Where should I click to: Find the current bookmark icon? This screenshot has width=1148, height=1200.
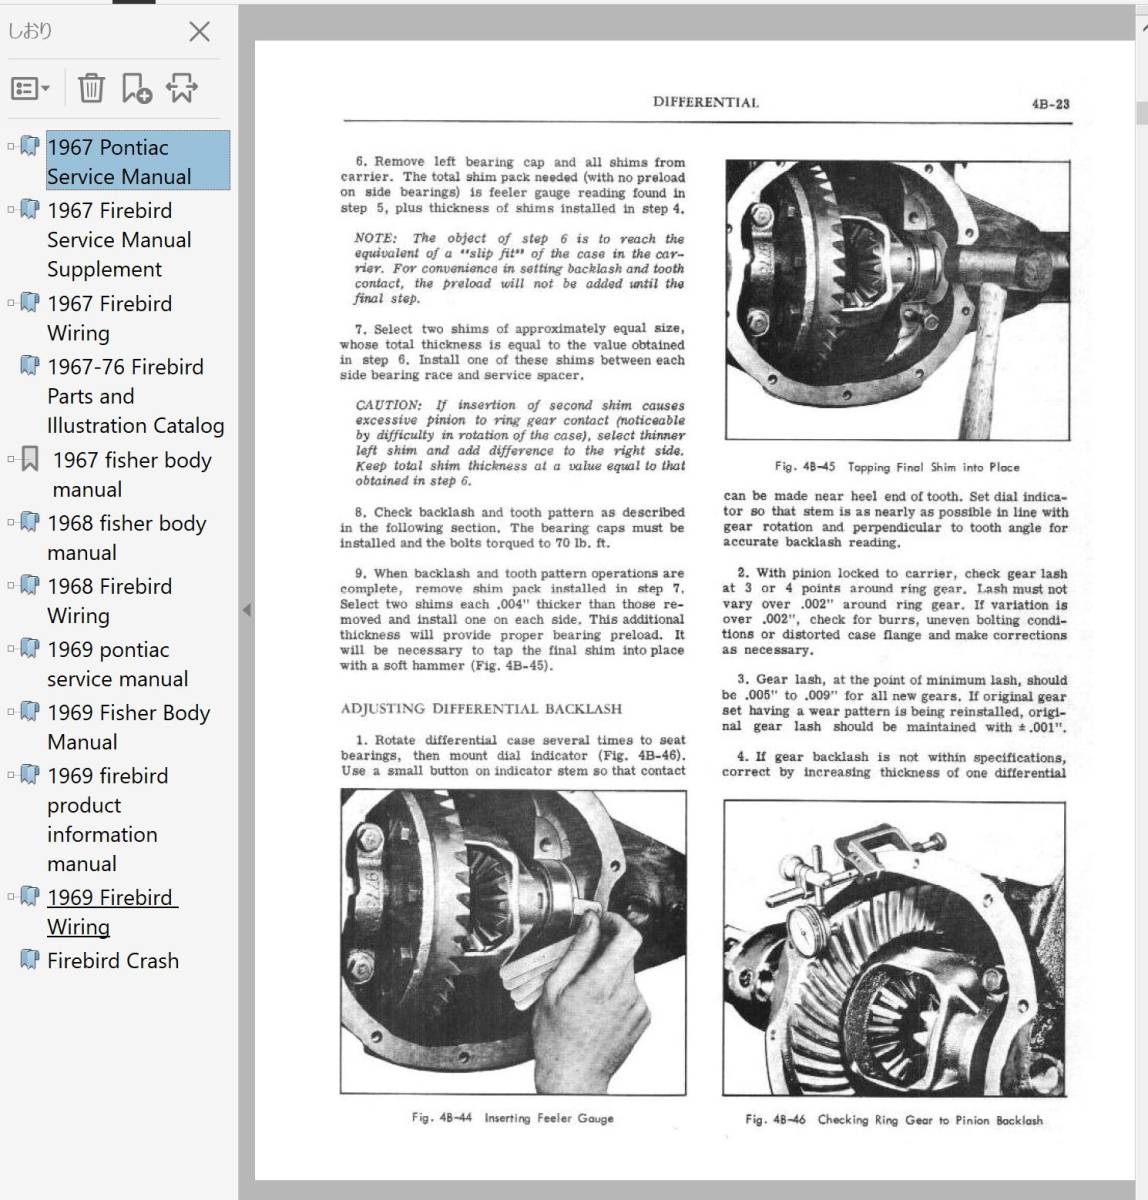181,88
